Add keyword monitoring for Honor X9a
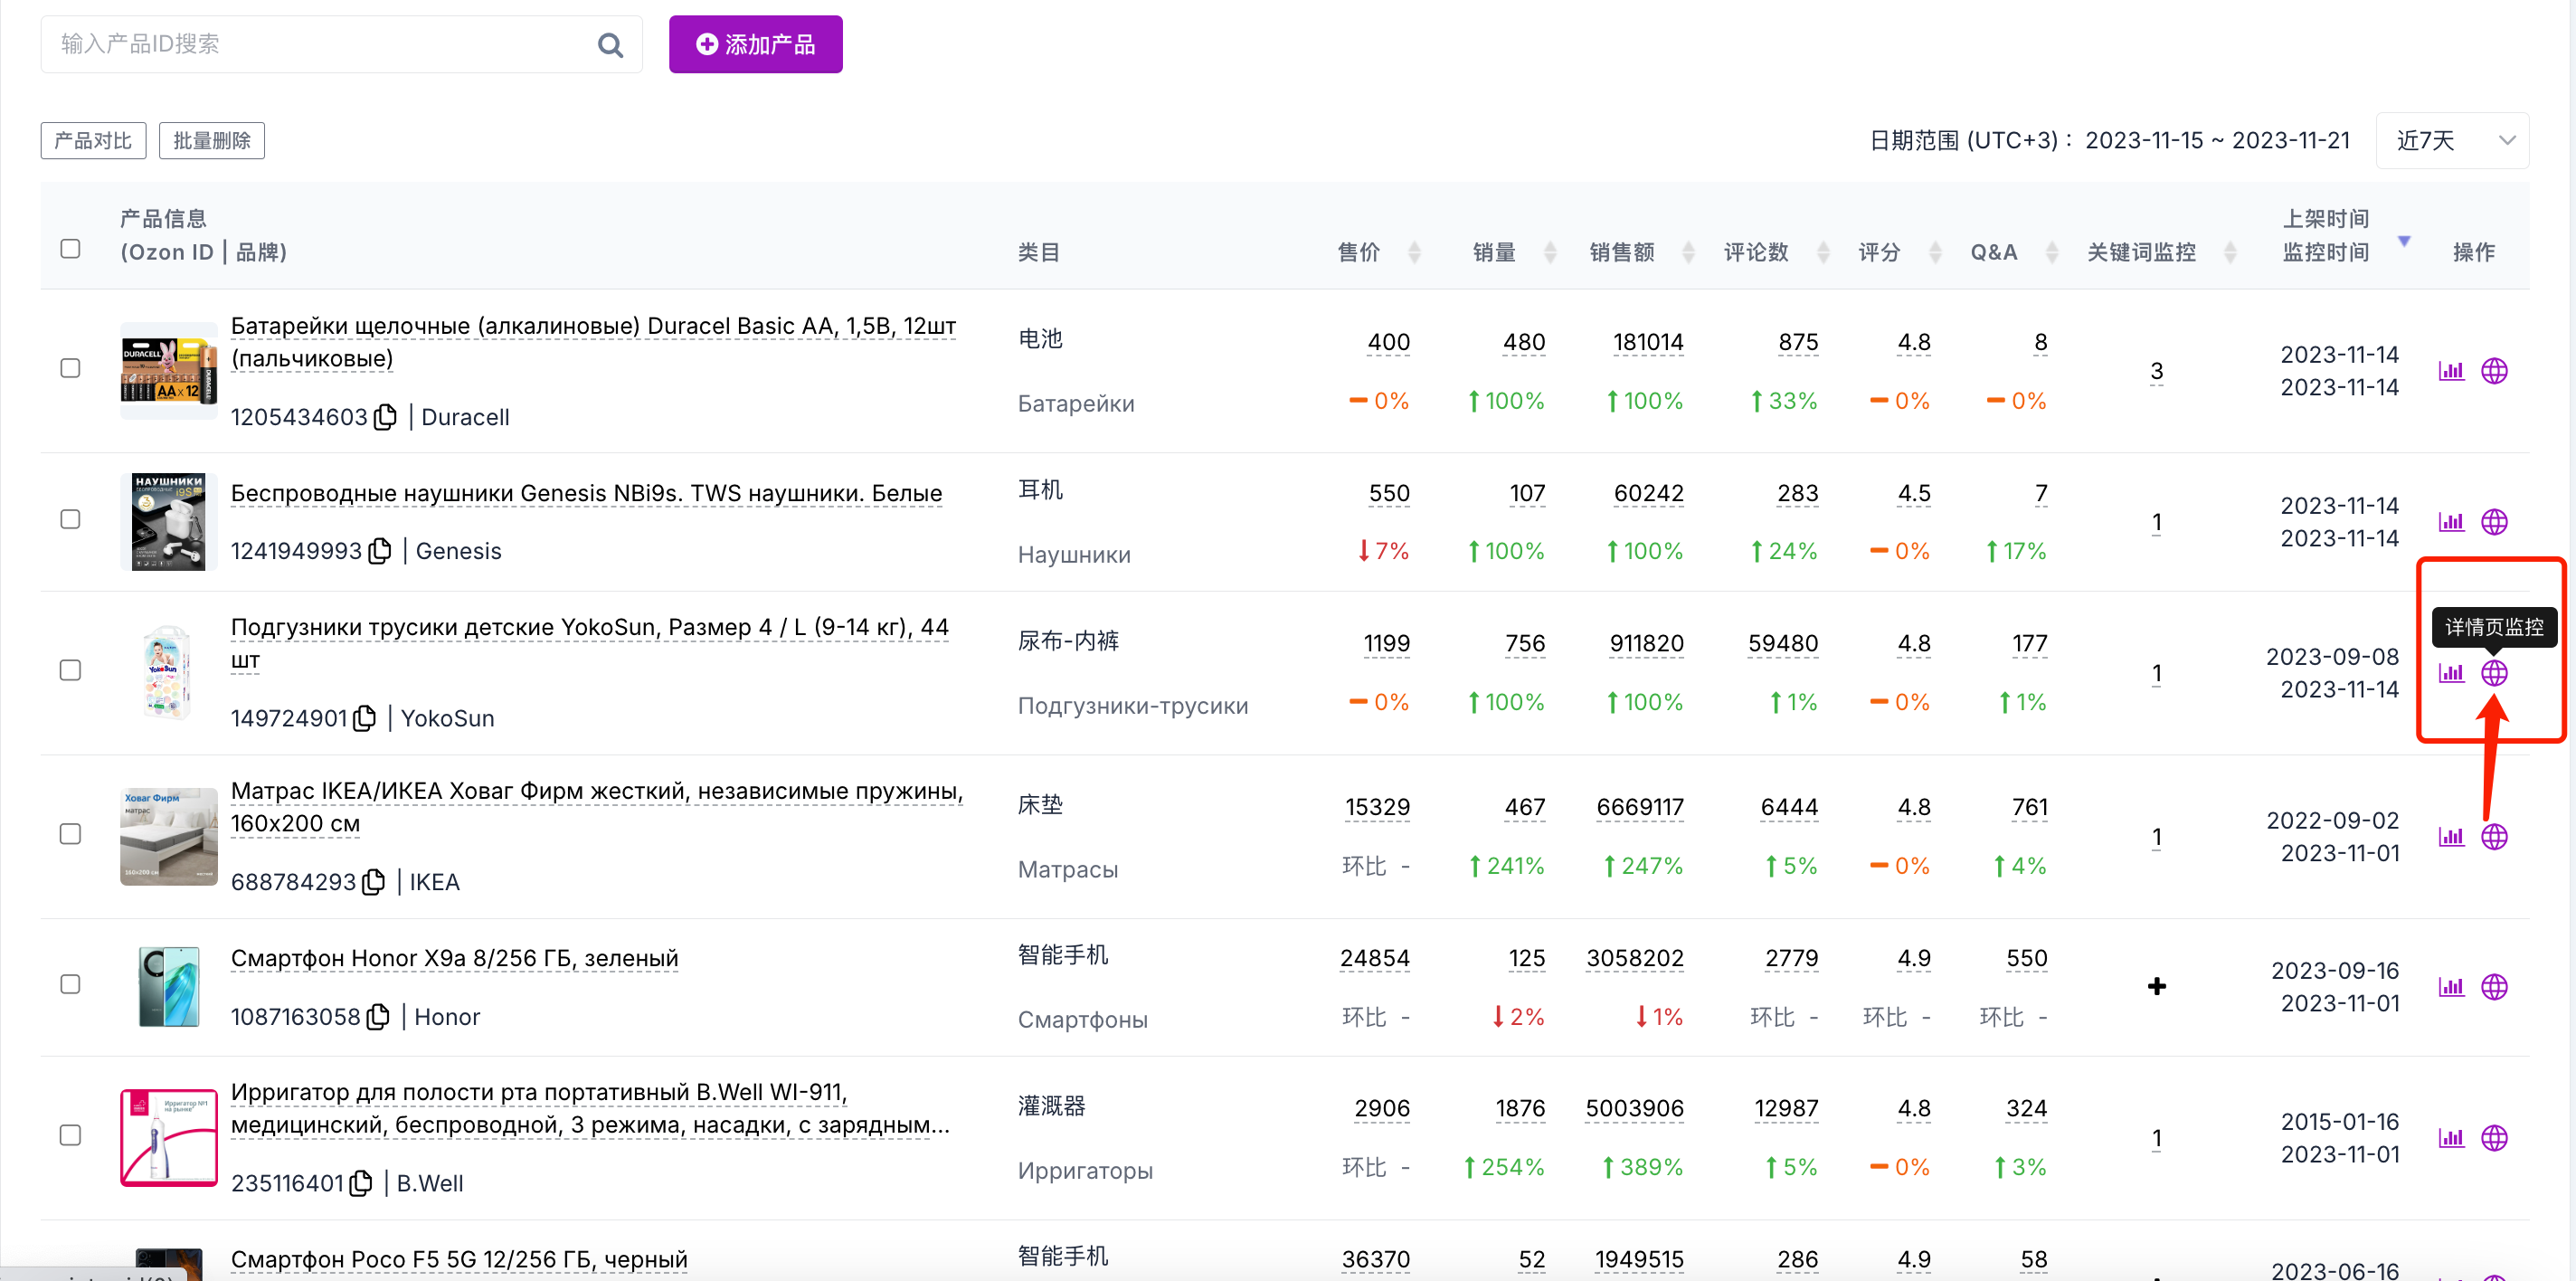2576x1281 pixels. click(x=2157, y=987)
